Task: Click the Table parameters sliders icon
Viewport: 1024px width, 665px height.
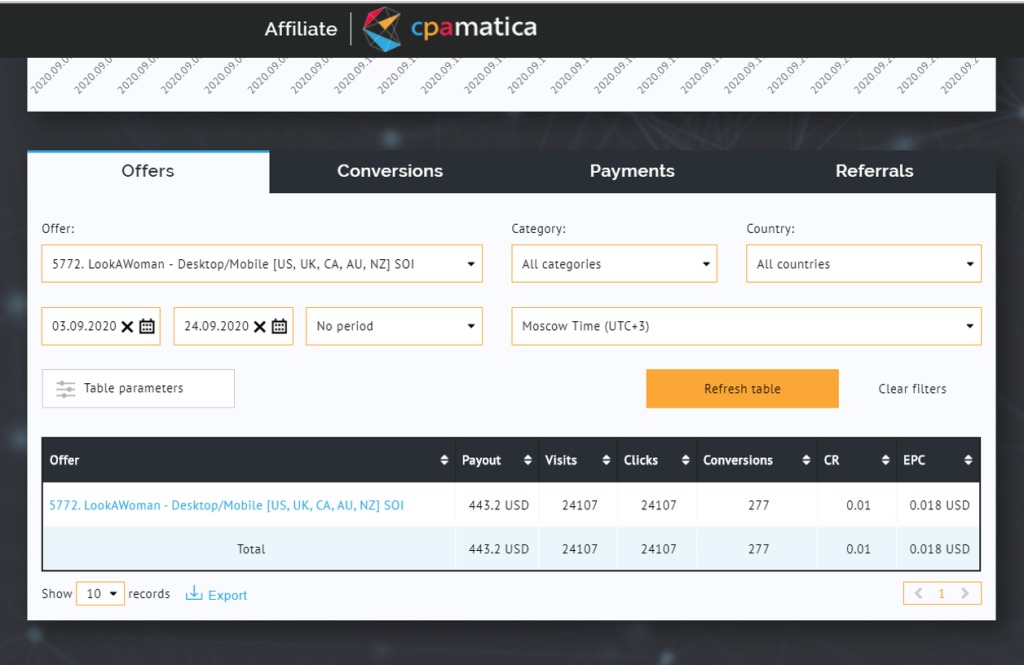Action: click(x=65, y=389)
